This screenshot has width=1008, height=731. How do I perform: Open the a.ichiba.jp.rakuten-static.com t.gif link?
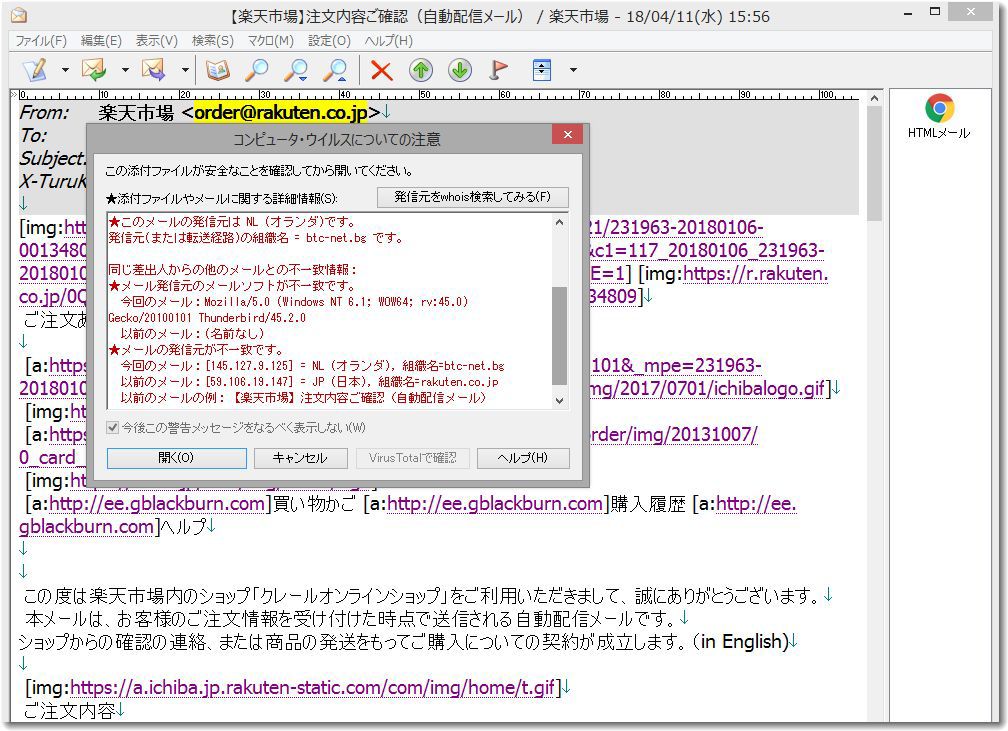[x=312, y=688]
